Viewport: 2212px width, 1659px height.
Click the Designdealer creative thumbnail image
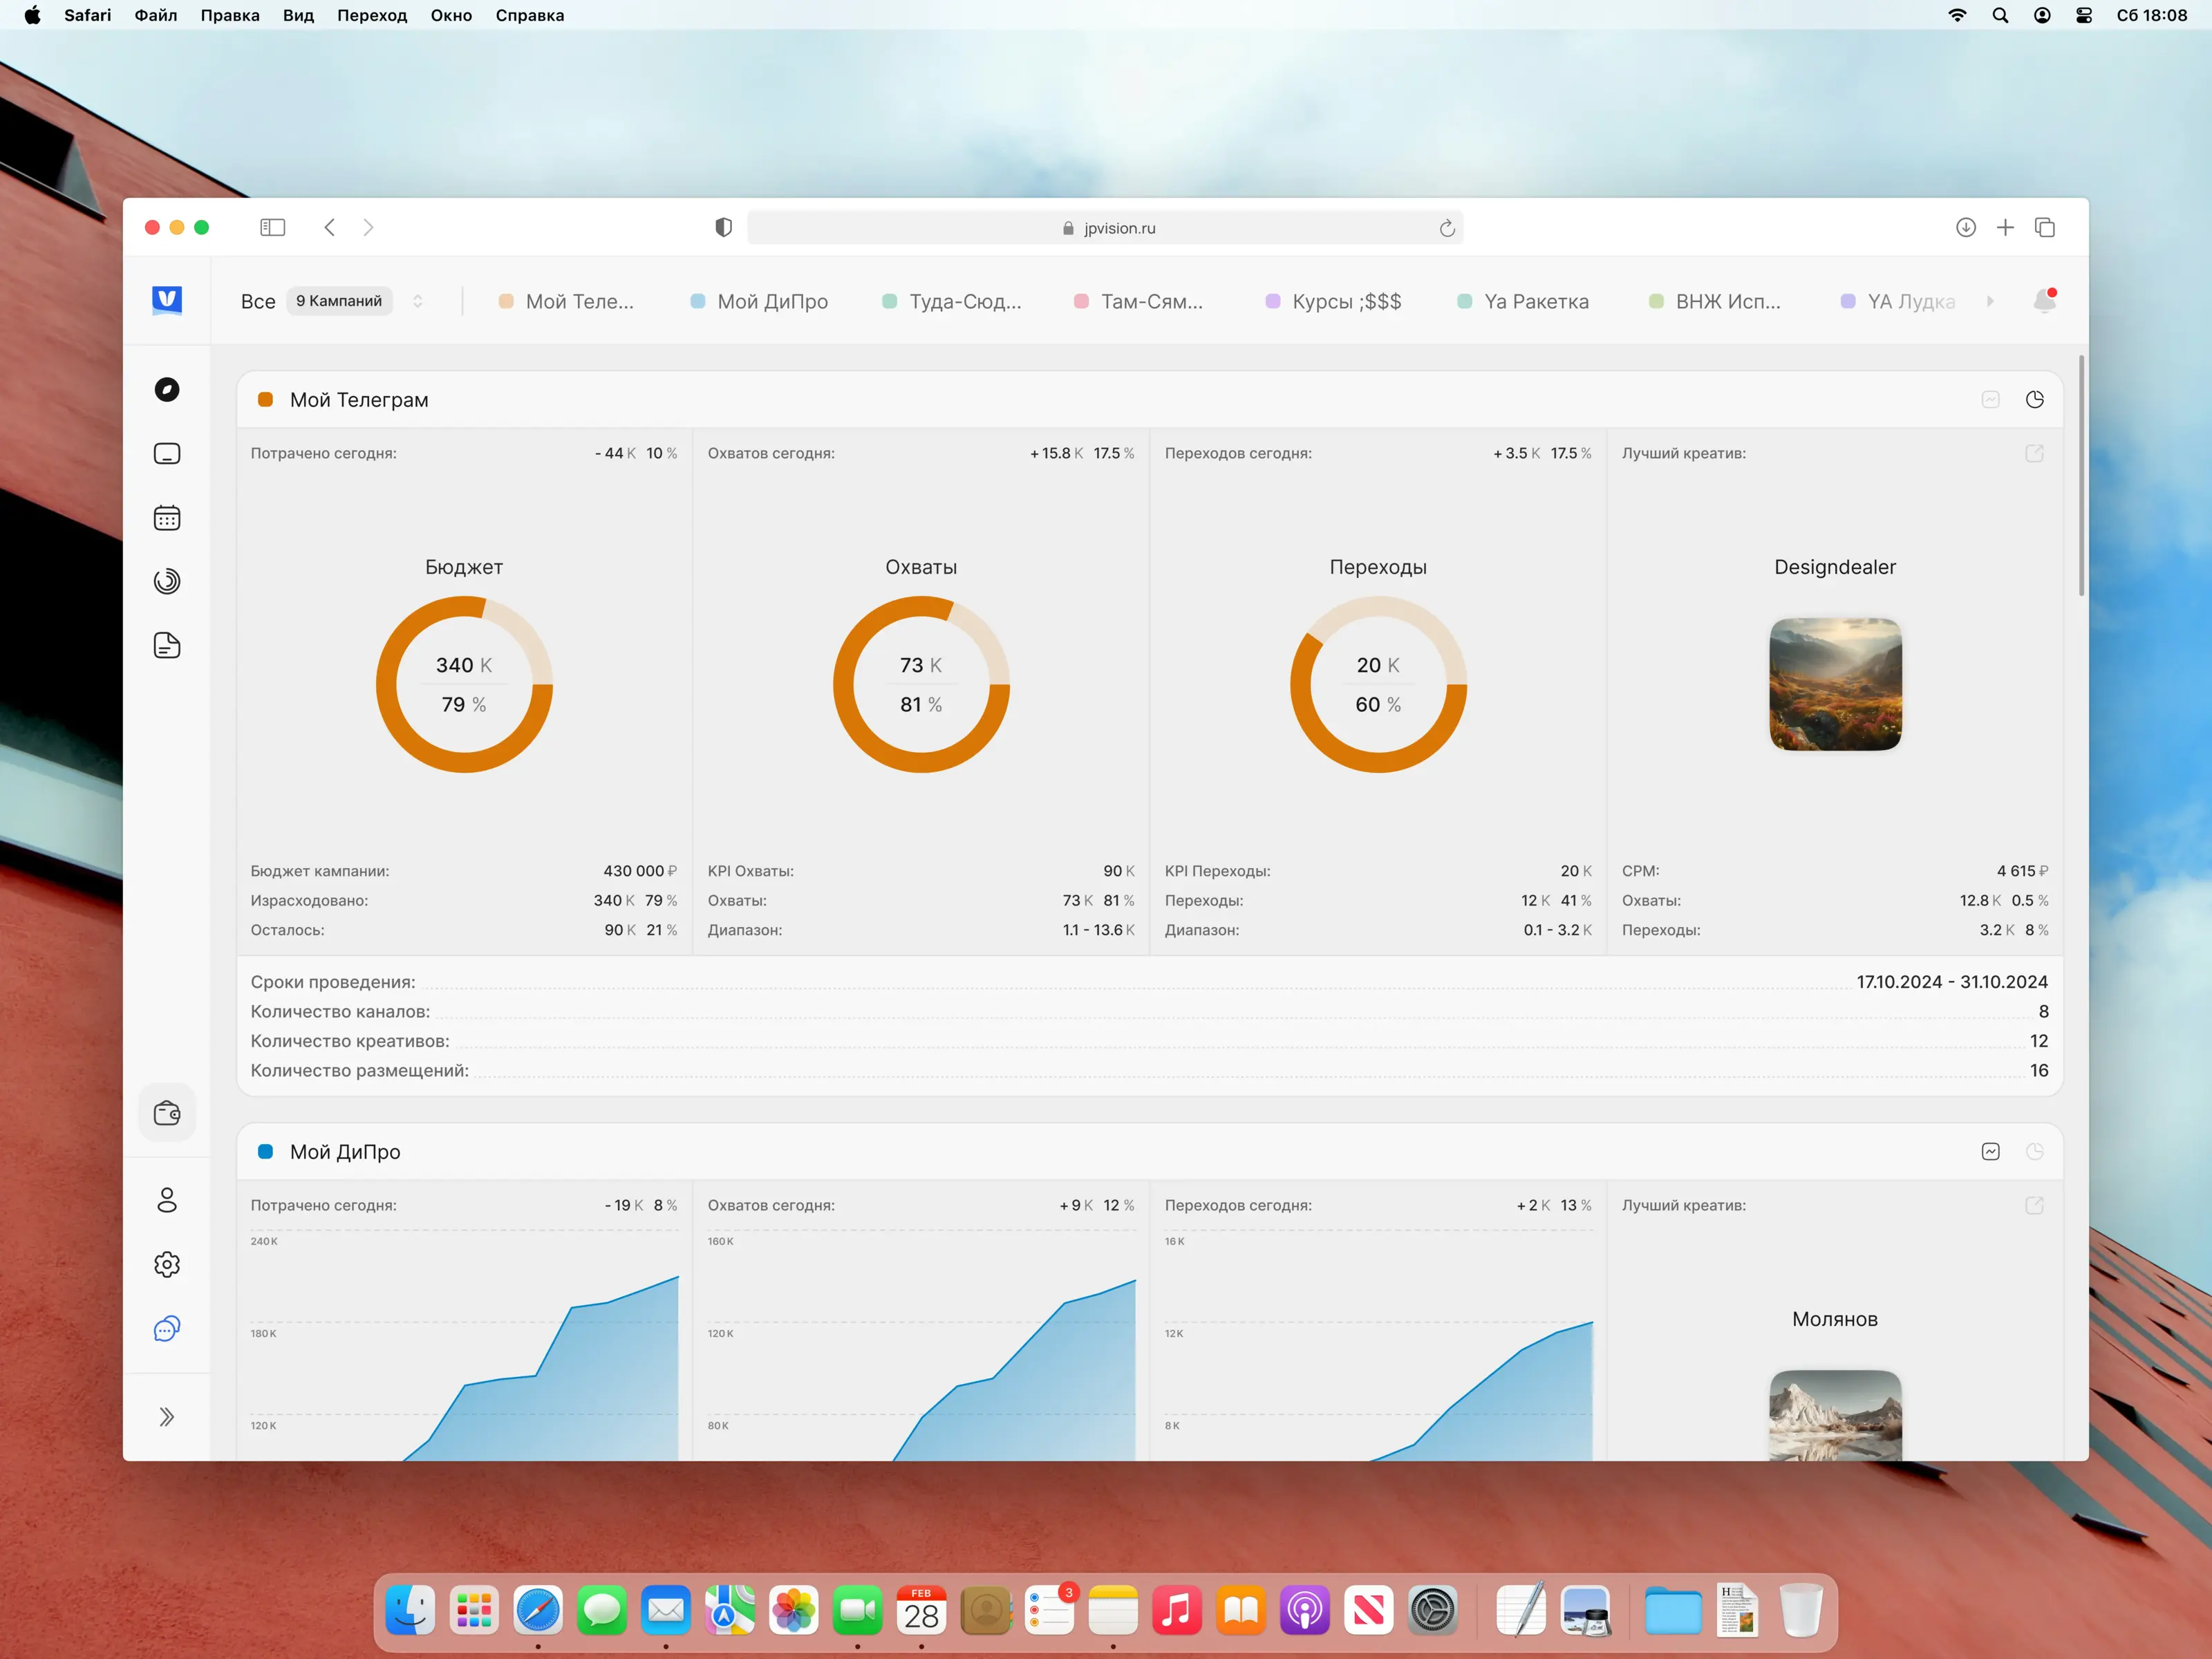click(x=1835, y=685)
